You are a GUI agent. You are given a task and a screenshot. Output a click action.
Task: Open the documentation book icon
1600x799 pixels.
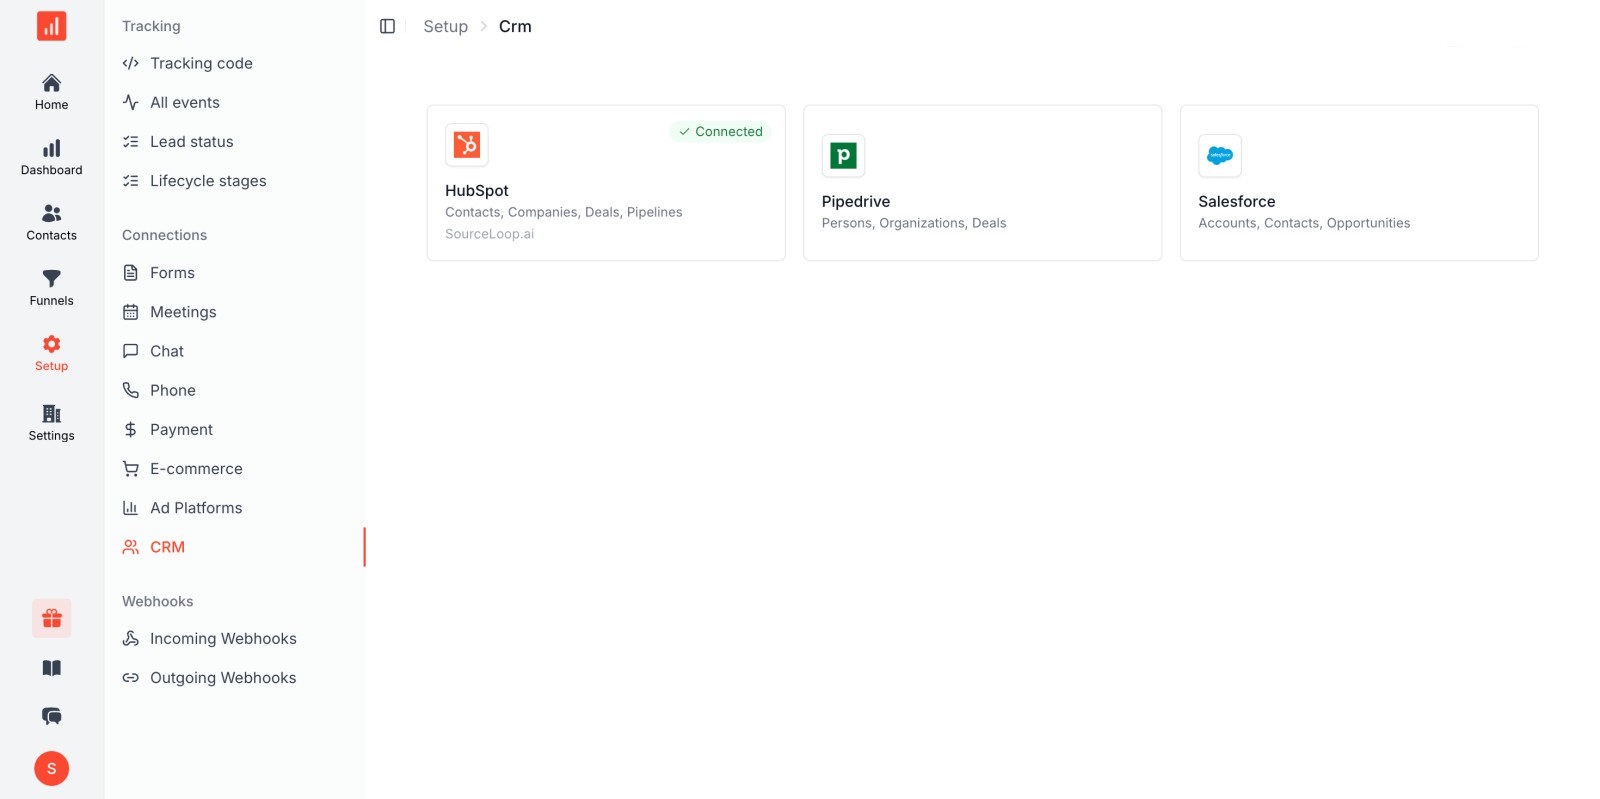[52, 668]
